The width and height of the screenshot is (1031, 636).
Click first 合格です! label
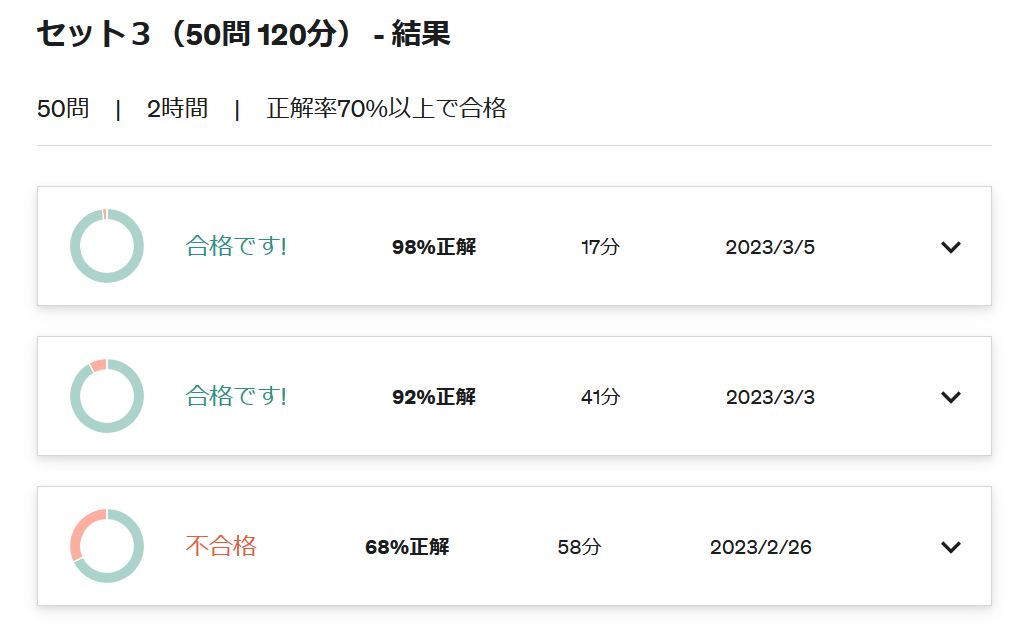click(236, 246)
